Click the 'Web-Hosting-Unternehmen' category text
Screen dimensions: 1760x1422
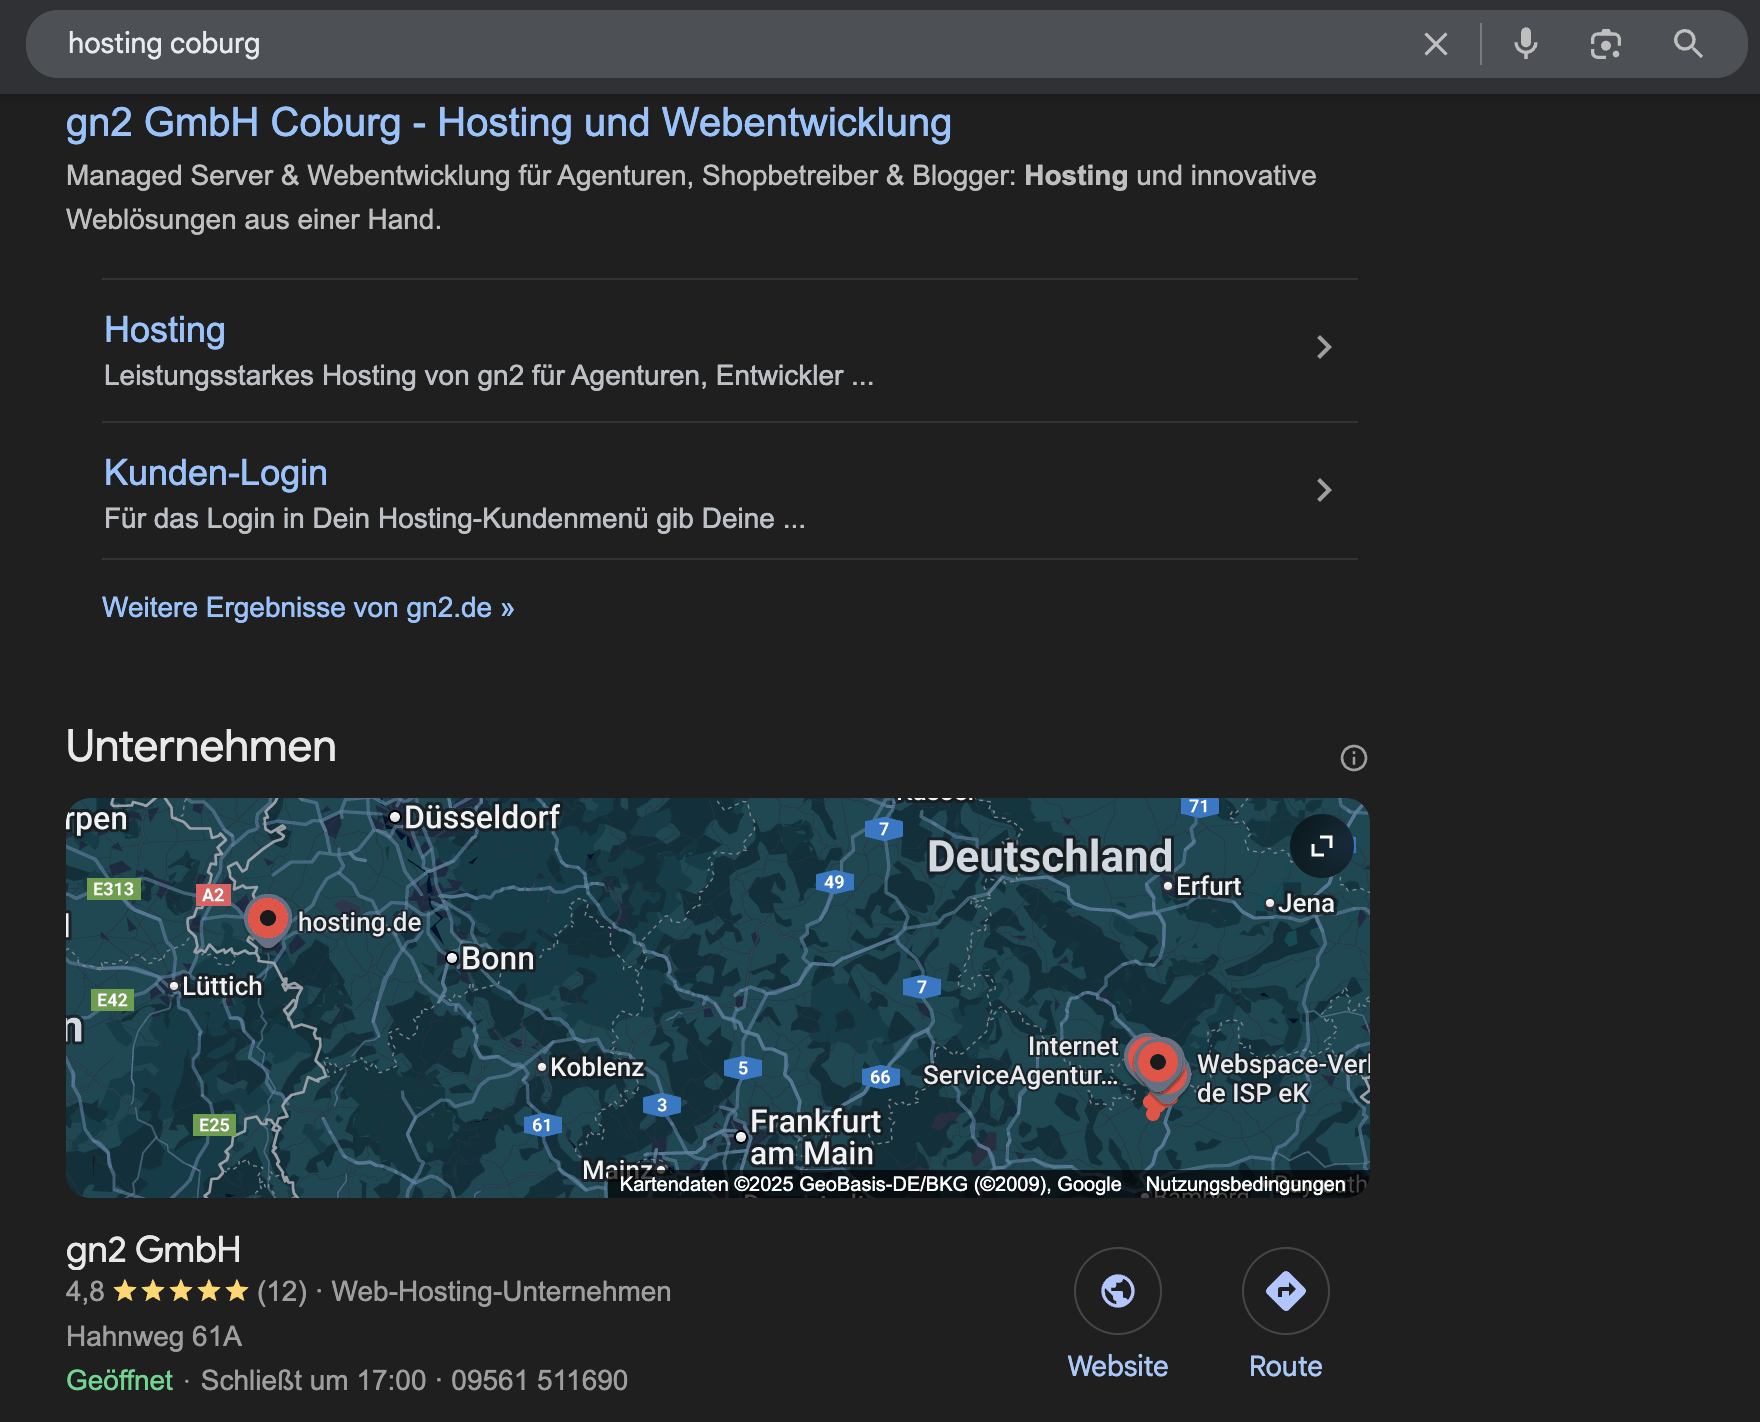[x=501, y=1291]
